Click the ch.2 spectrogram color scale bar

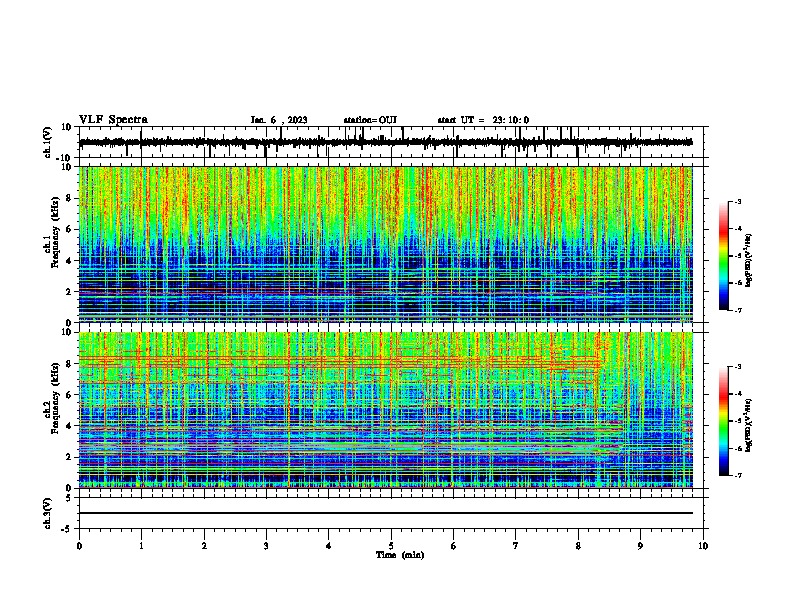click(724, 421)
